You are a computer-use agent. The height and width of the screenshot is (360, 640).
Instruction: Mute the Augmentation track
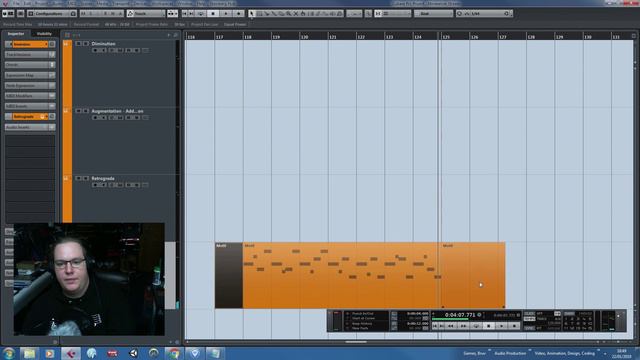pyautogui.click(x=78, y=111)
